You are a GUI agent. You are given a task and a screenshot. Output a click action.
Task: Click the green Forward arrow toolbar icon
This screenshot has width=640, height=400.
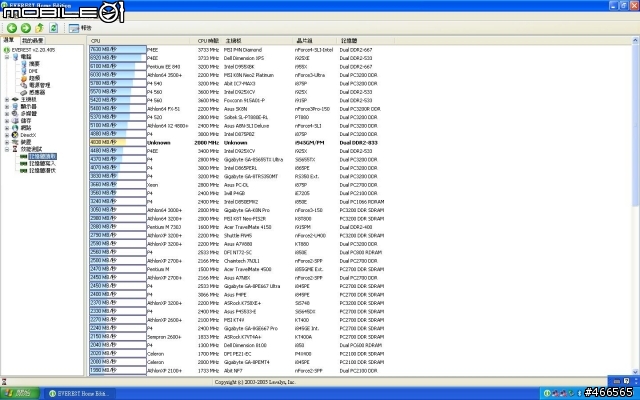click(26, 28)
